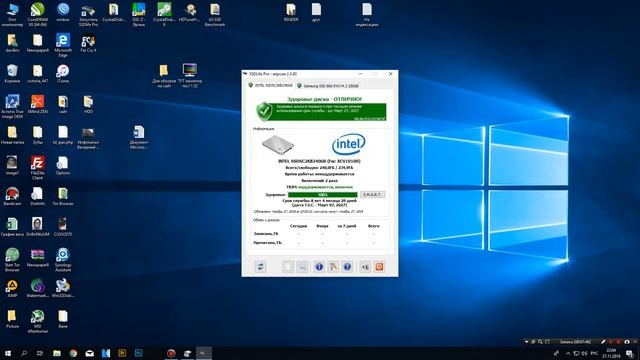The width and height of the screenshot is (640, 360).
Task: Open the tools settings icon in SSDLife
Action: 333,267
